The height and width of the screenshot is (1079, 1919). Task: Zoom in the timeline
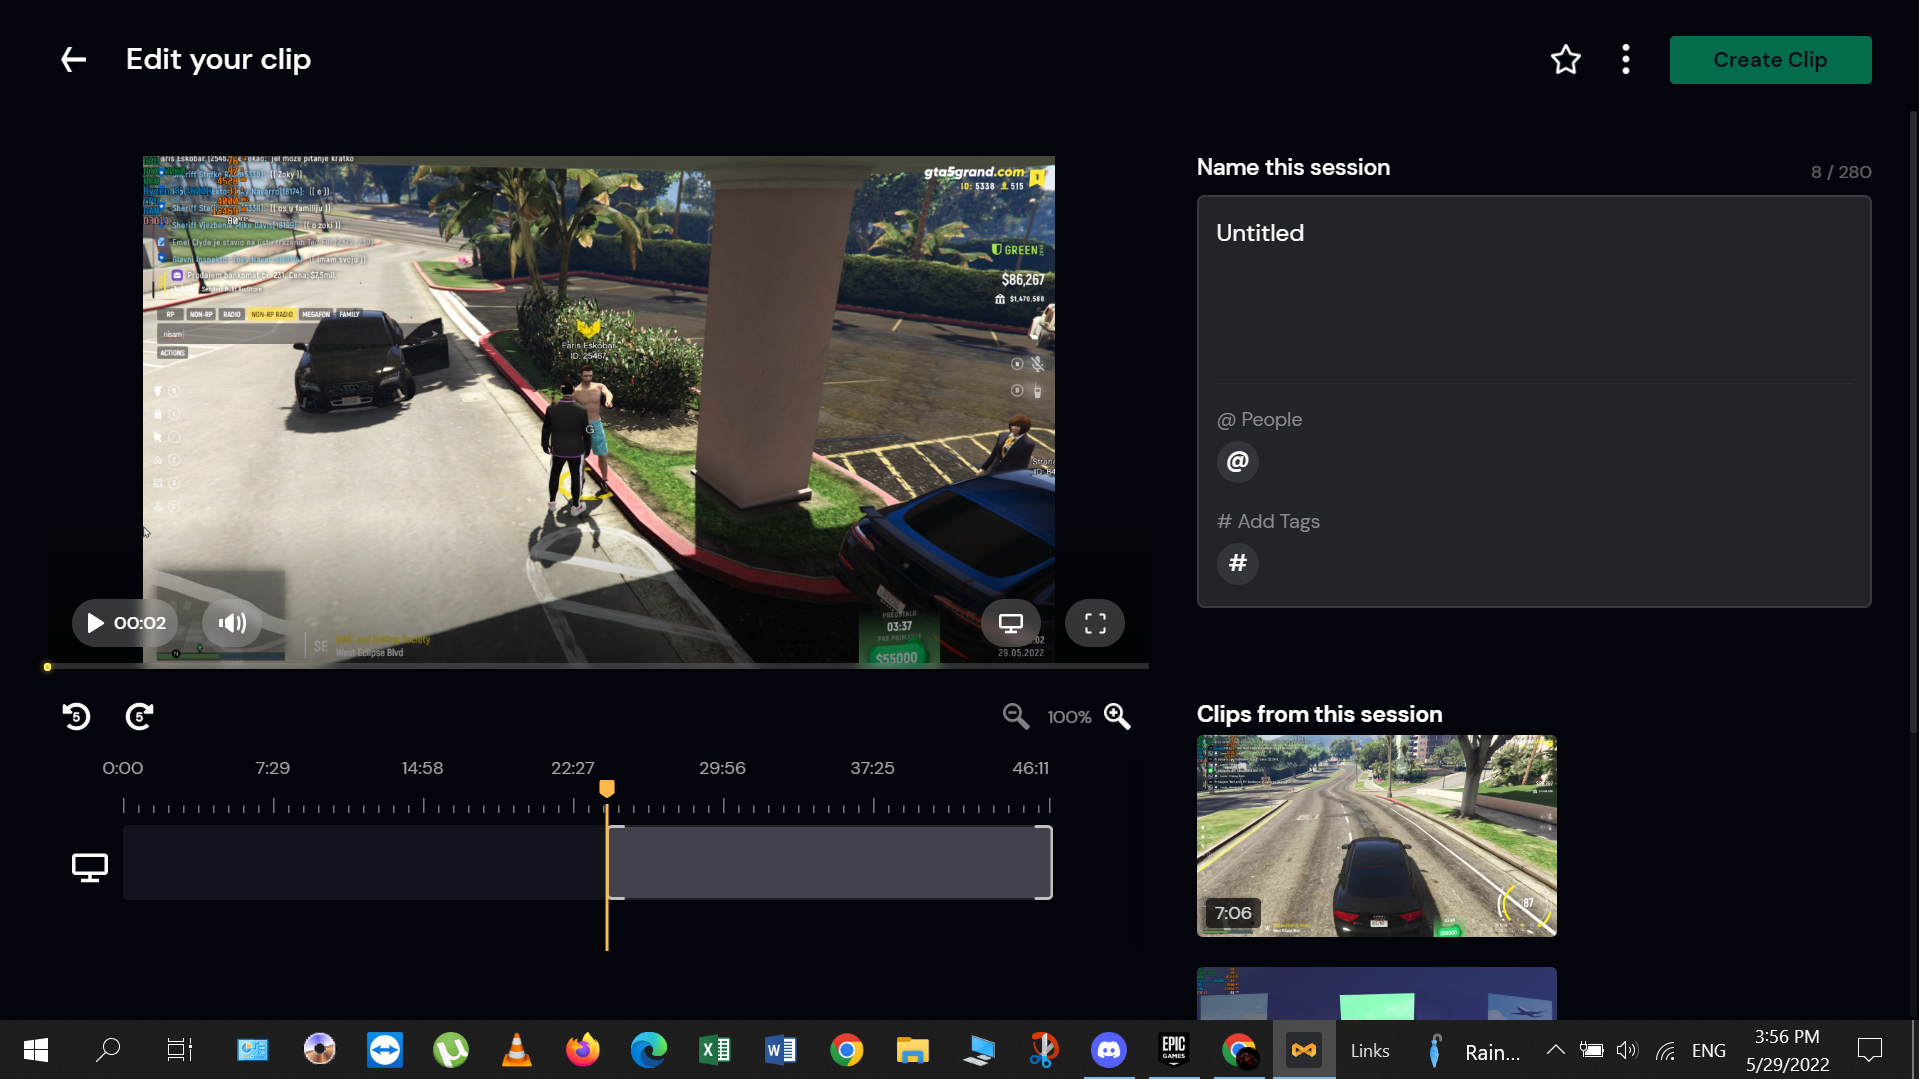tap(1117, 716)
